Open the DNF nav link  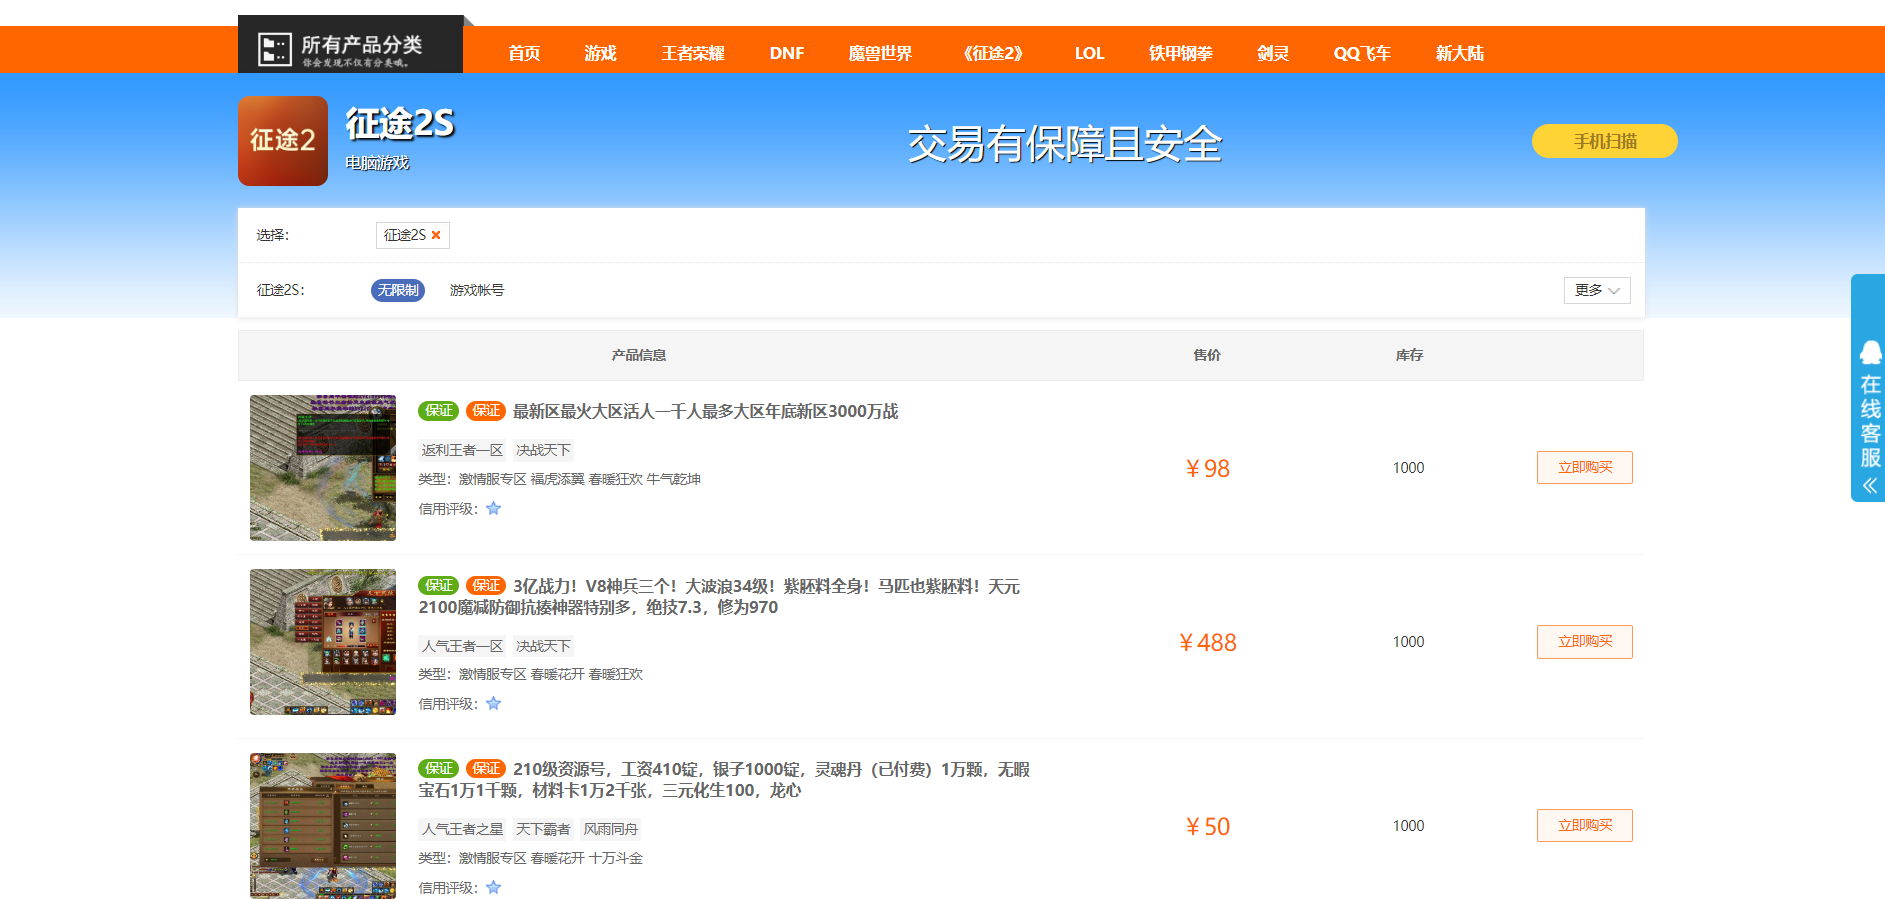[x=787, y=53]
